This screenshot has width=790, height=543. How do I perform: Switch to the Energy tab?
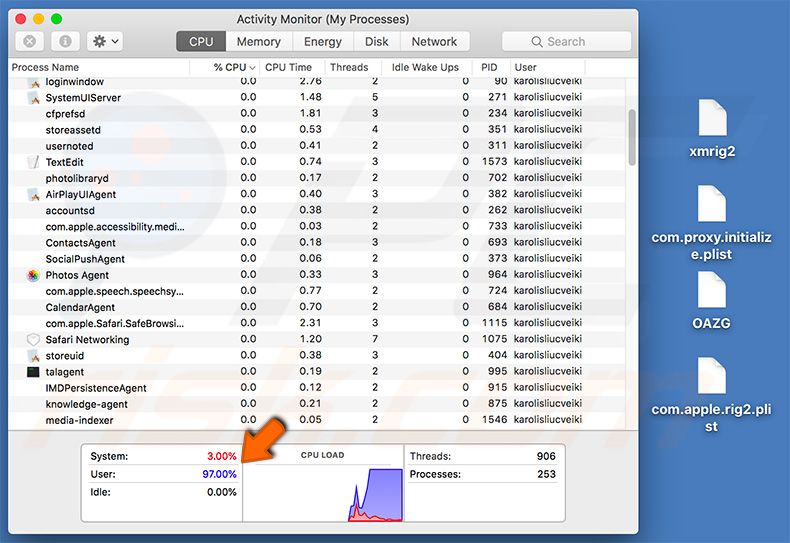tap(322, 42)
